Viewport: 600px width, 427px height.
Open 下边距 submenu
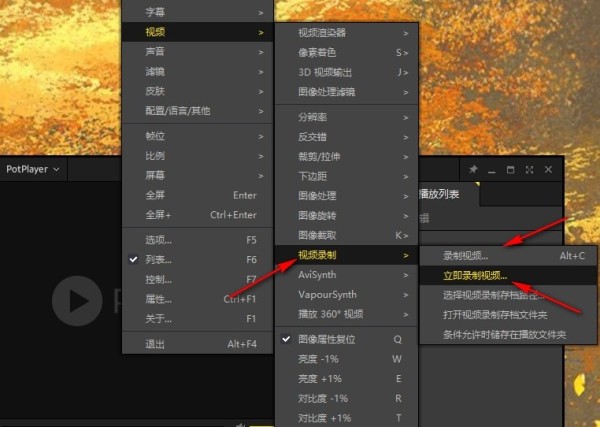point(346,176)
